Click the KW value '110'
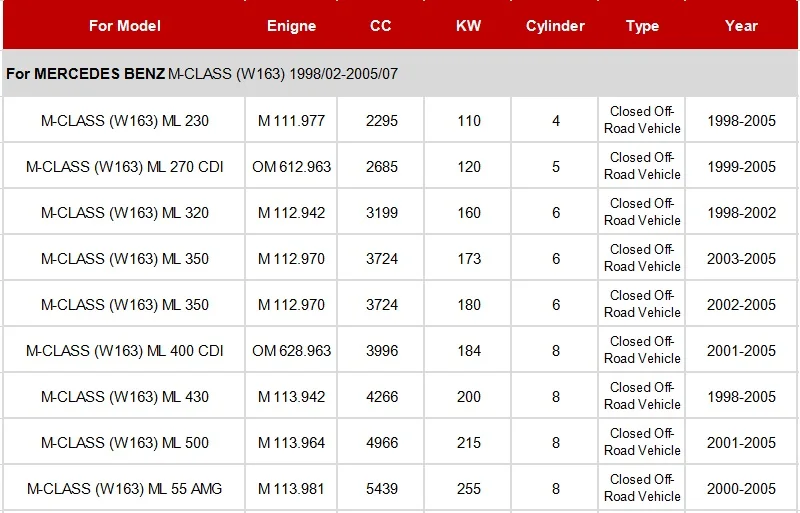 point(469,120)
